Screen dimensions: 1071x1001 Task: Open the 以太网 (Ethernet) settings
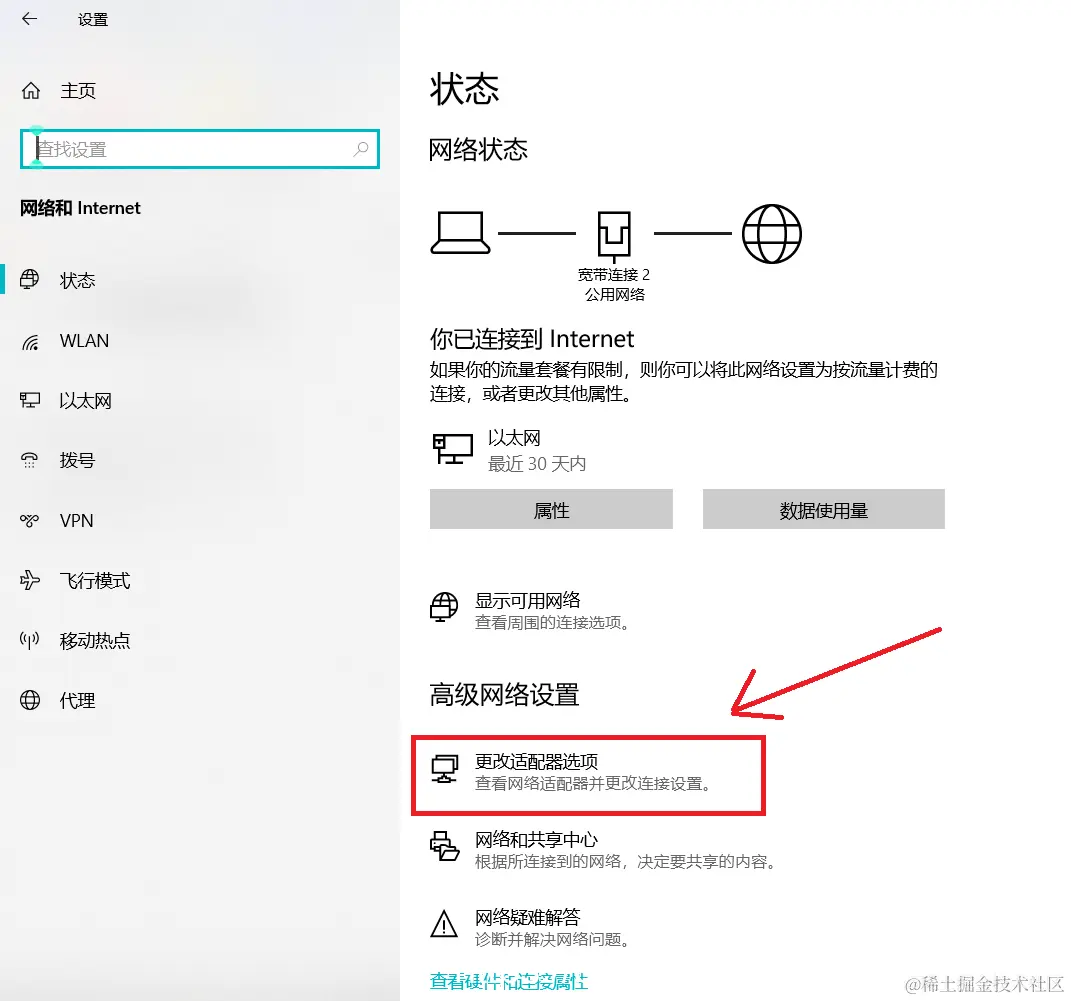(85, 400)
